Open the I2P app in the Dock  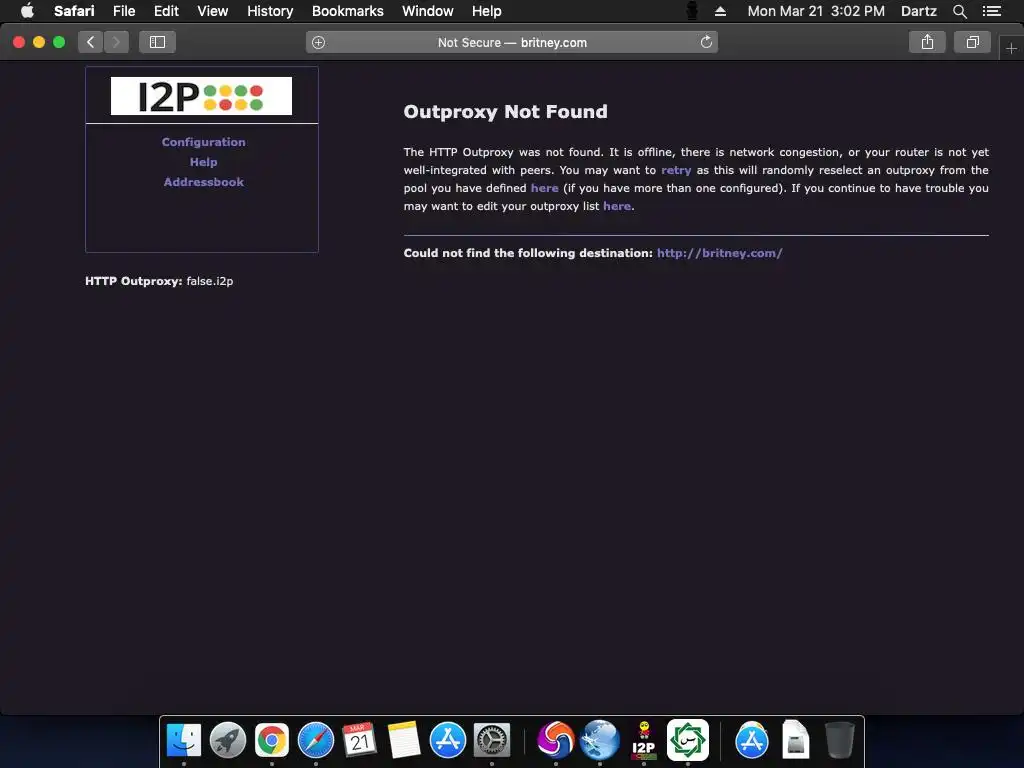coord(644,741)
